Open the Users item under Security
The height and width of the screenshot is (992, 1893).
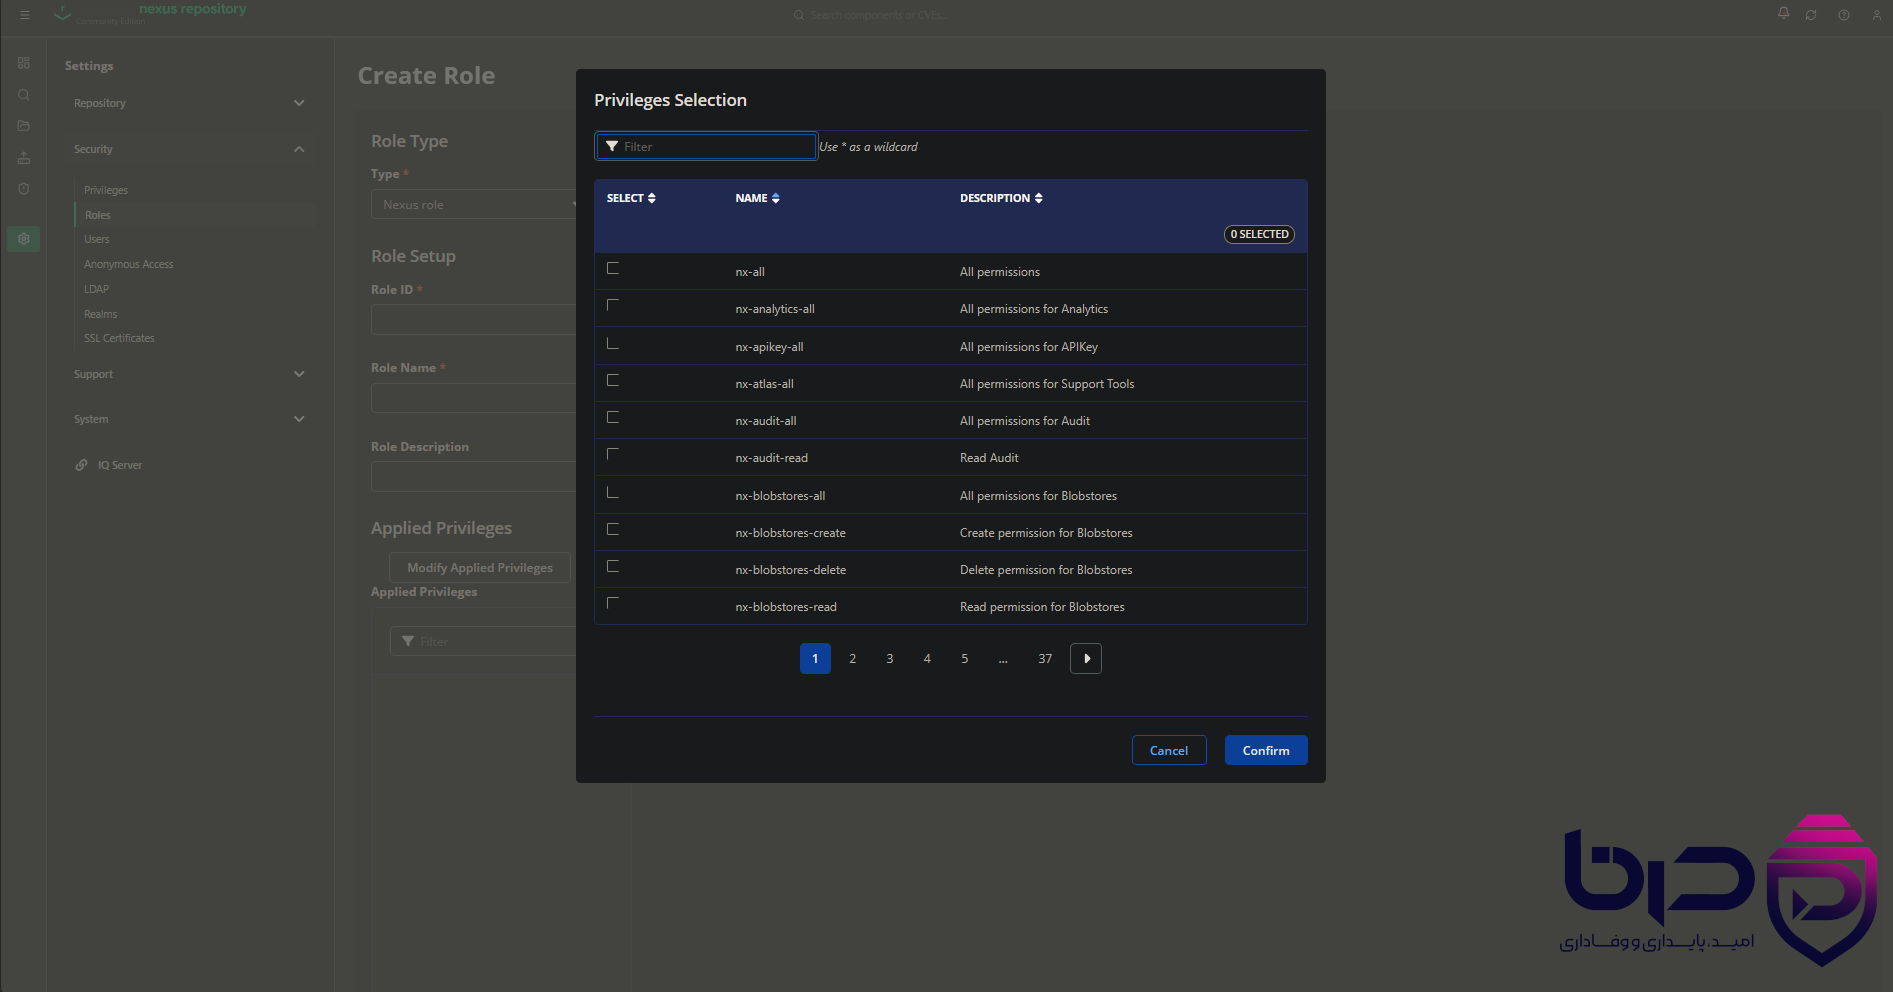click(97, 239)
